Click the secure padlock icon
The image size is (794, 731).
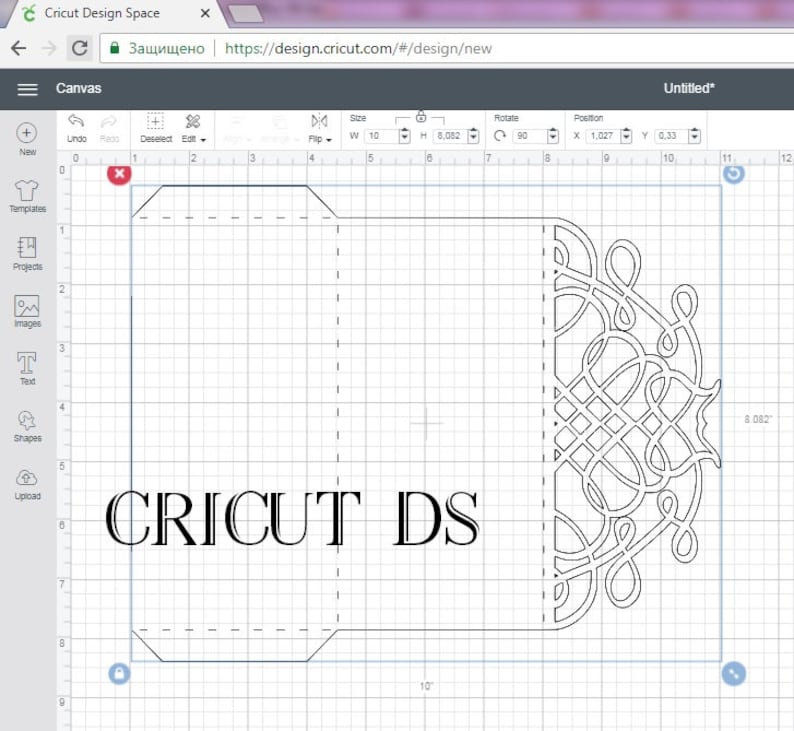pyautogui.click(x=115, y=48)
